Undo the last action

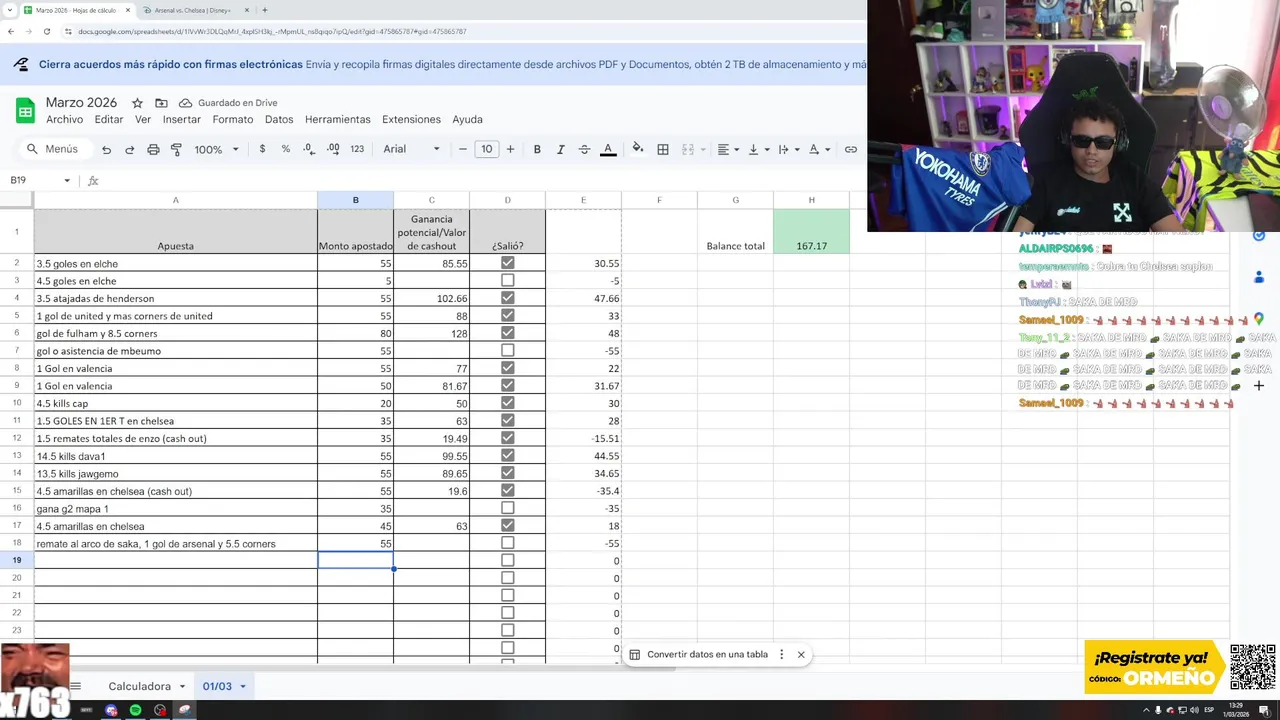pyautogui.click(x=106, y=149)
